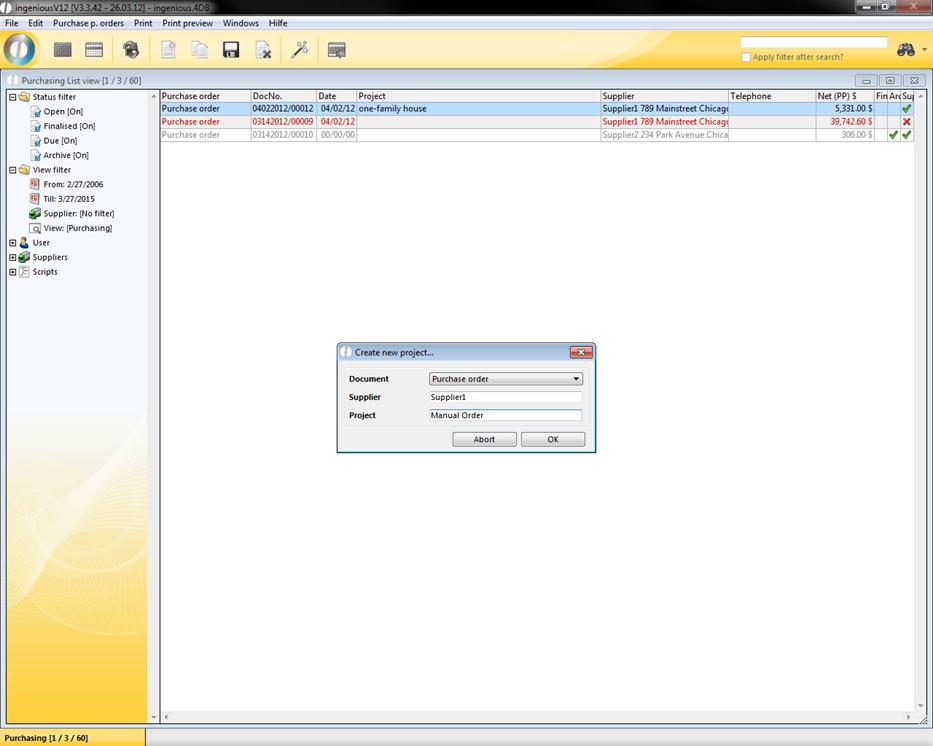Image resolution: width=933 pixels, height=746 pixels.
Task: Click OK in Create new project dialog
Action: 552,439
